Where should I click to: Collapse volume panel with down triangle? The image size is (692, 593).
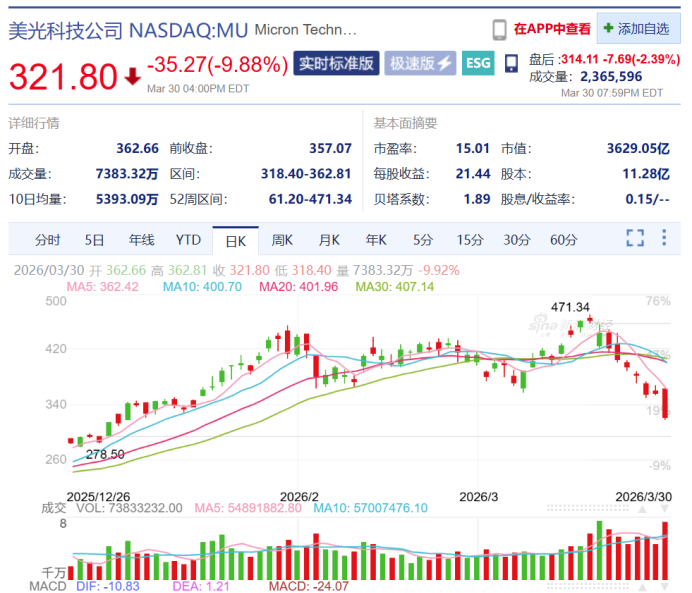(x=664, y=509)
